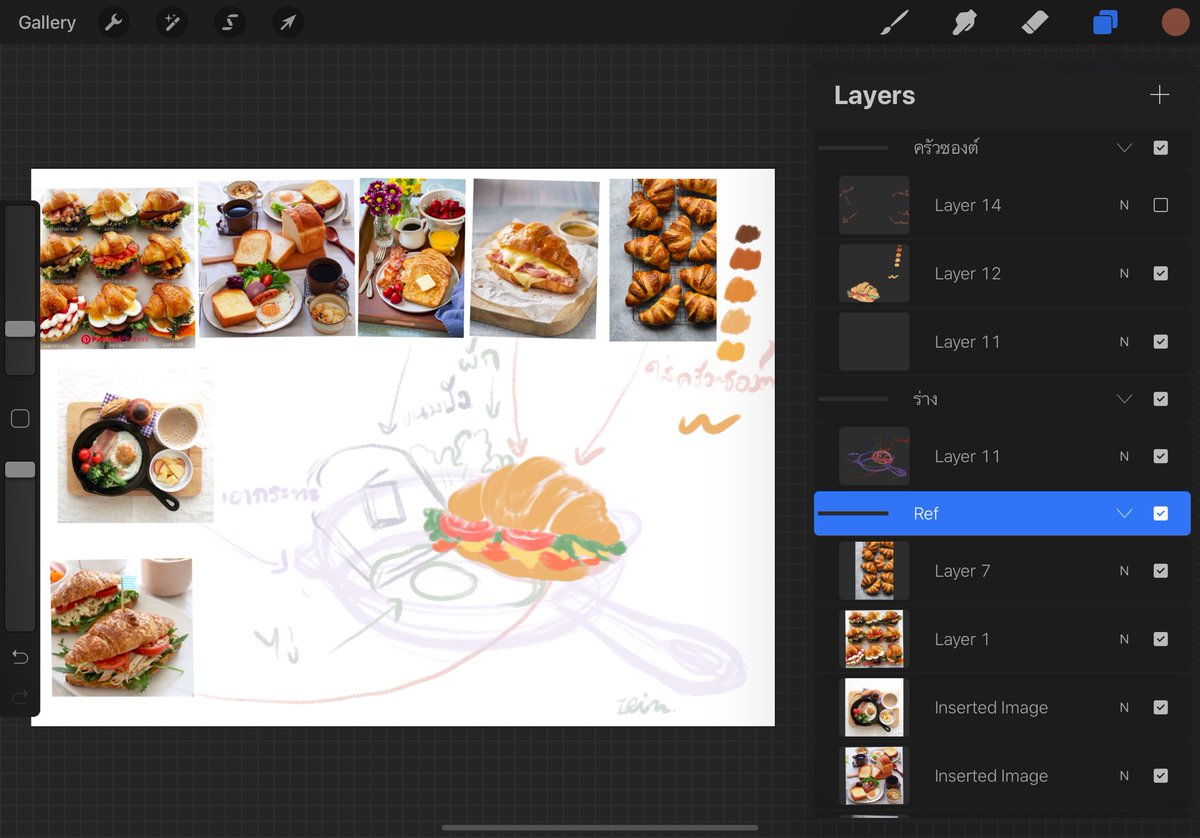Open blend mode N for Layer 7

[x=1124, y=571]
